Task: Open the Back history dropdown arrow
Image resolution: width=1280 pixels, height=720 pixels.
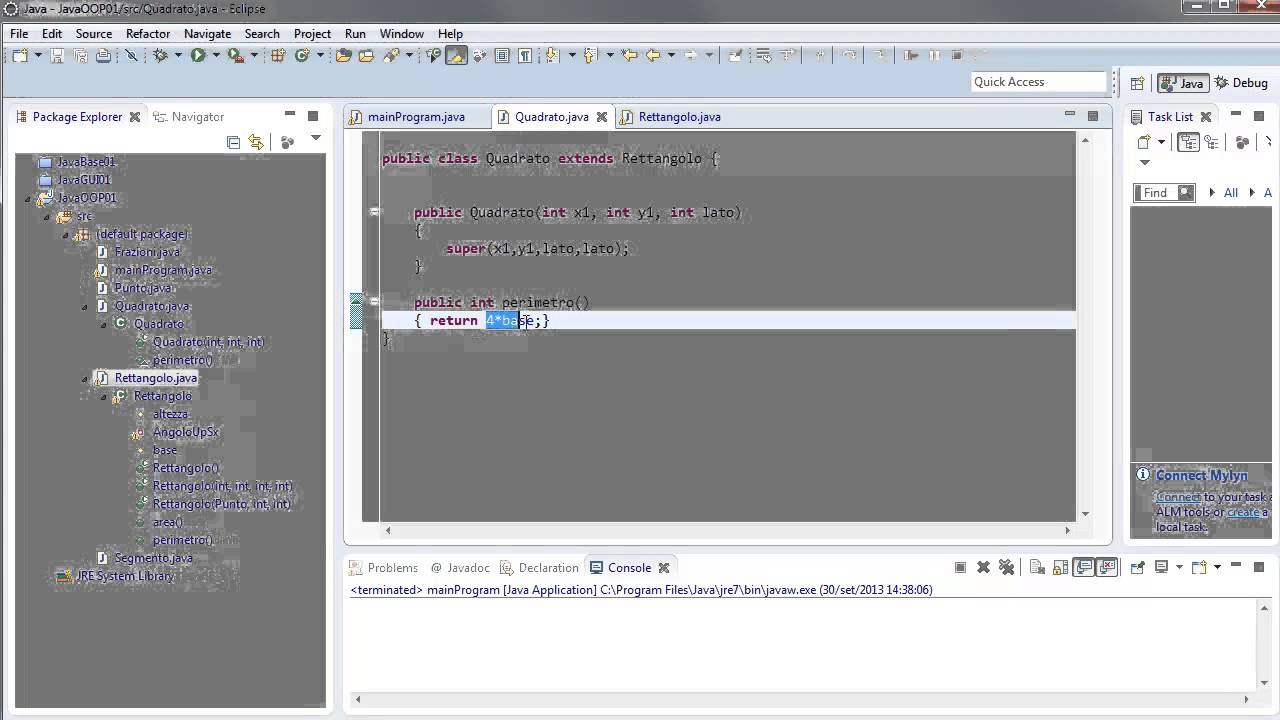Action: pos(671,56)
